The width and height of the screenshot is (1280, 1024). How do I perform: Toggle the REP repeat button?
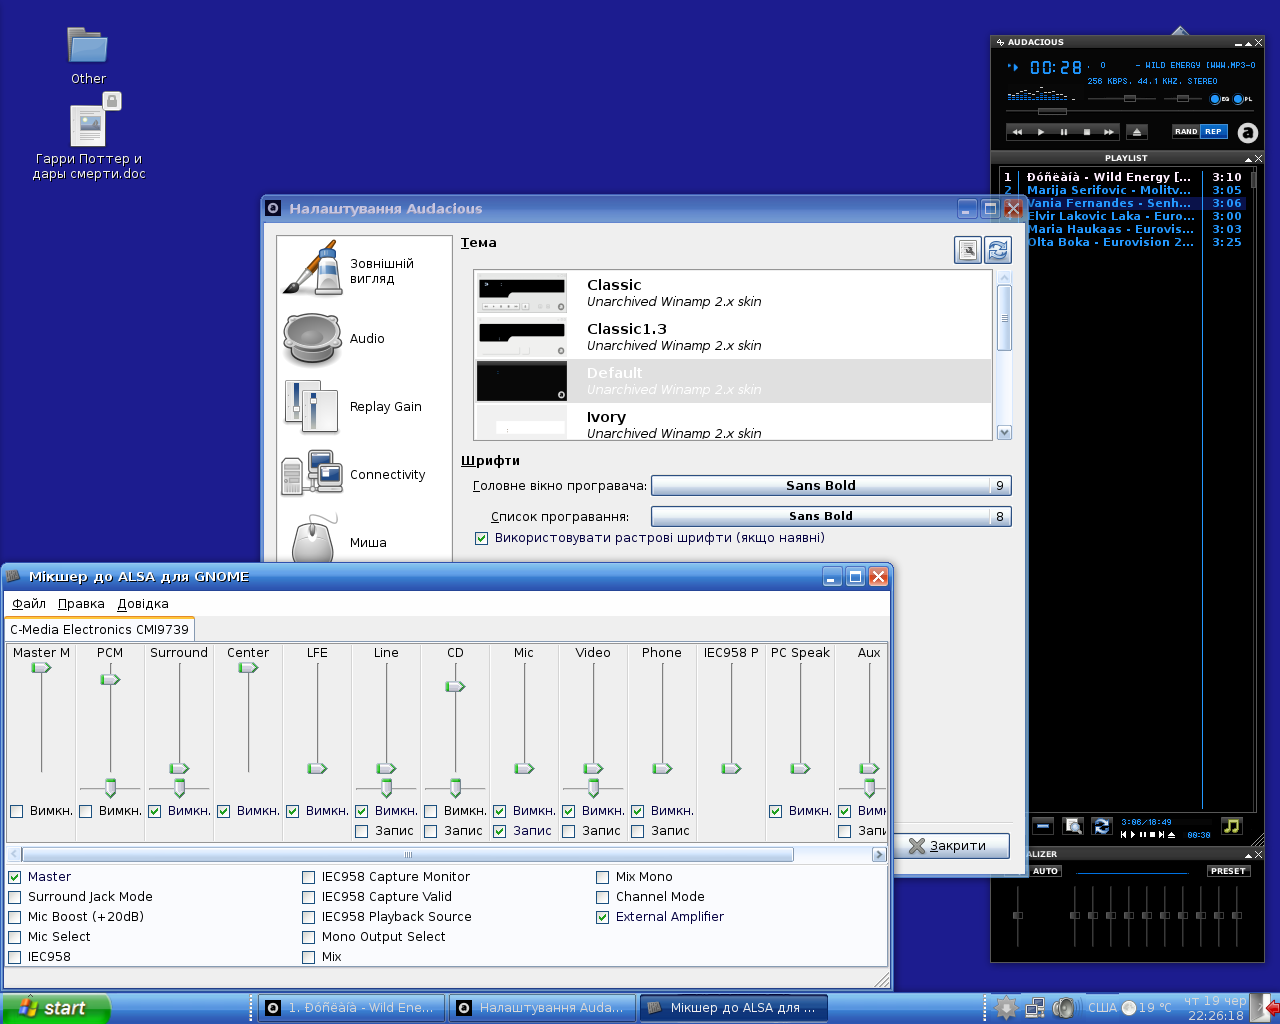click(1213, 131)
